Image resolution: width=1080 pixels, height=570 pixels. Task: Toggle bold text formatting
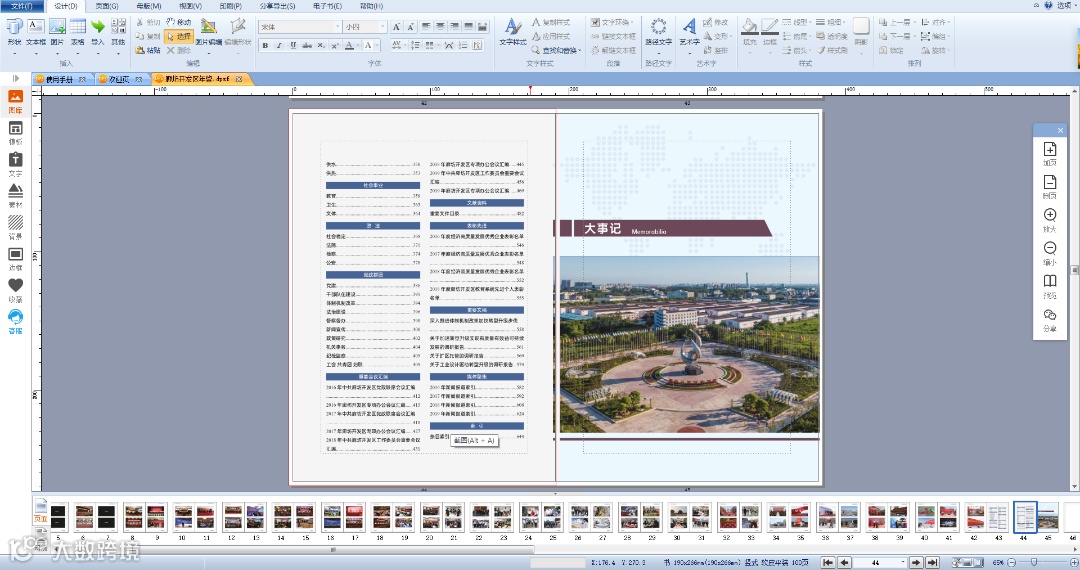[265, 45]
